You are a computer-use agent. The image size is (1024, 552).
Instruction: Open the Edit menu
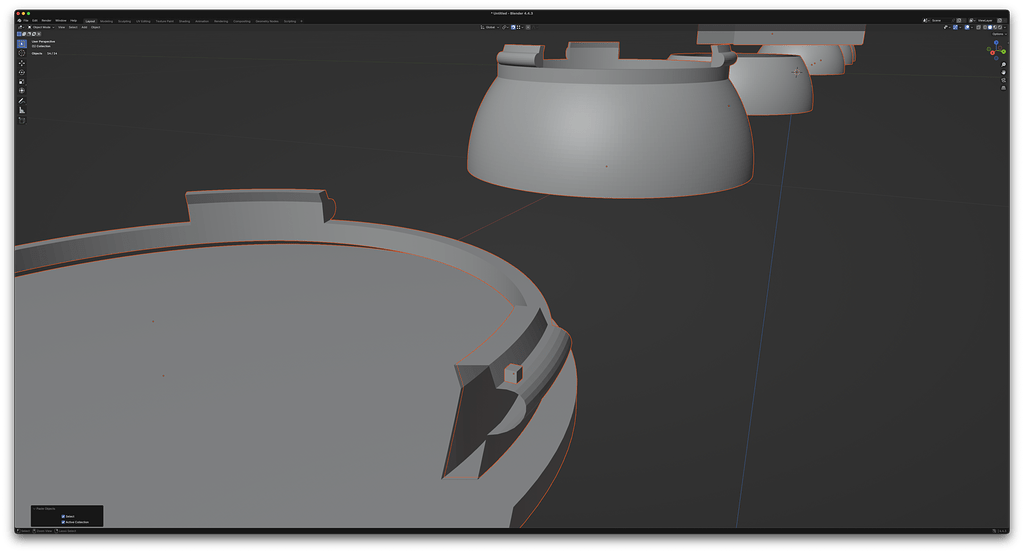(35, 20)
